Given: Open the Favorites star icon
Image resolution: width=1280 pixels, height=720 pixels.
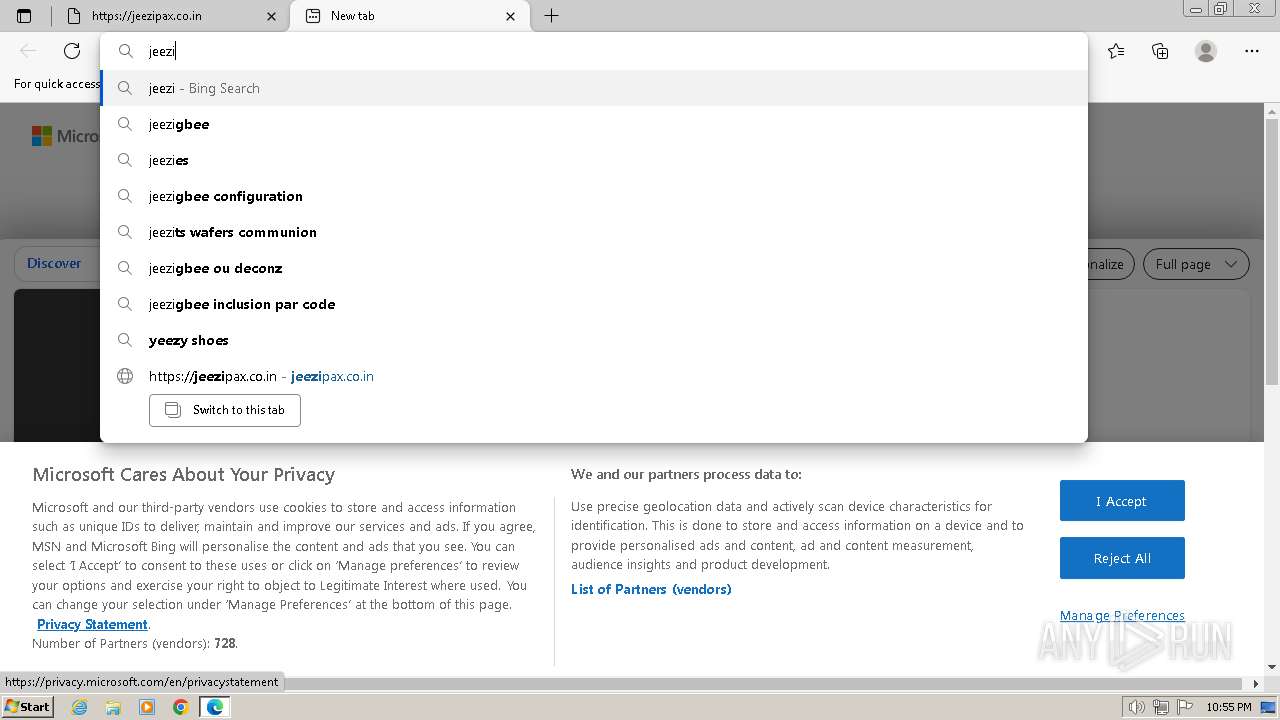Looking at the screenshot, I should 1116,51.
